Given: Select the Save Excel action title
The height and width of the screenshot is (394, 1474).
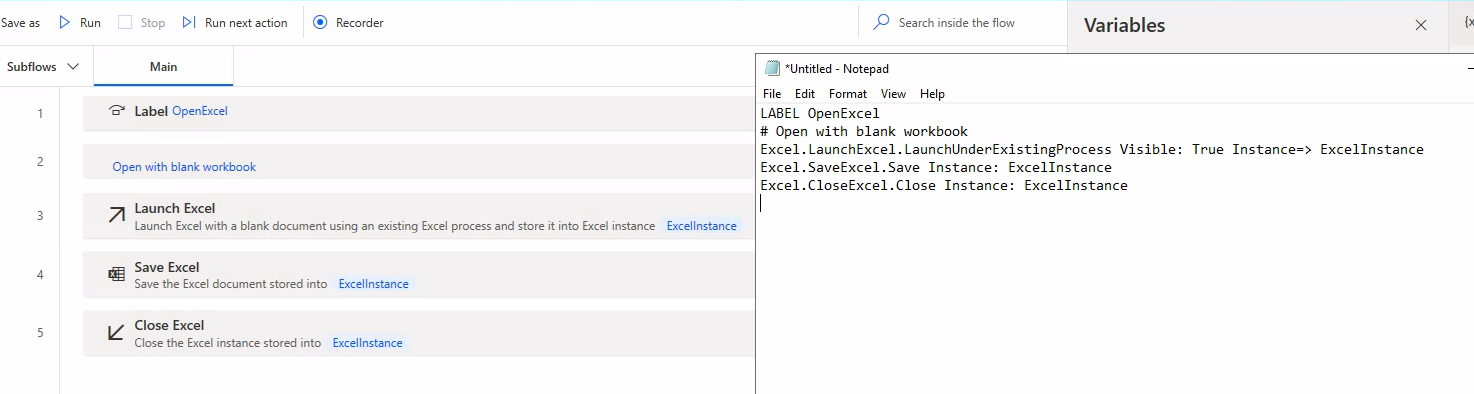Looking at the screenshot, I should (167, 267).
